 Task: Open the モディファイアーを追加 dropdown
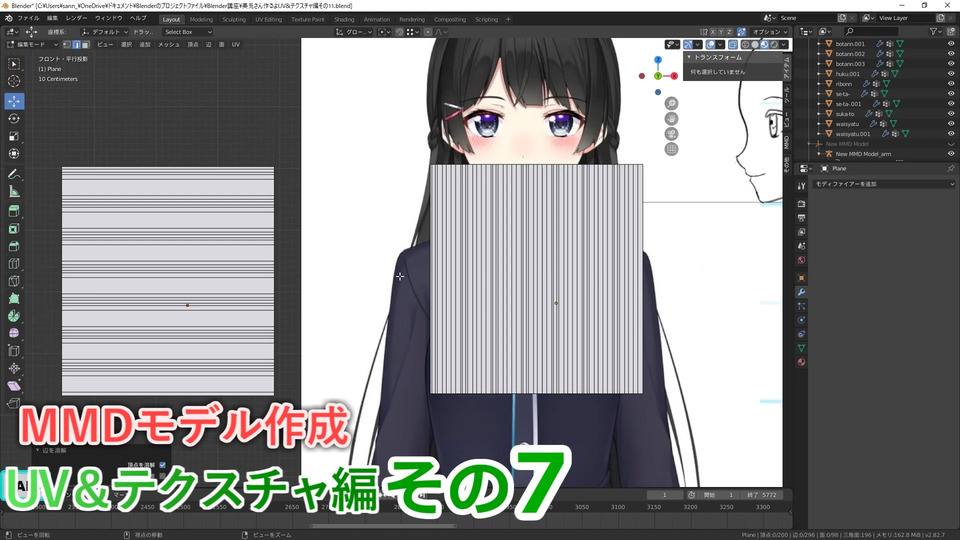pyautogui.click(x=884, y=184)
